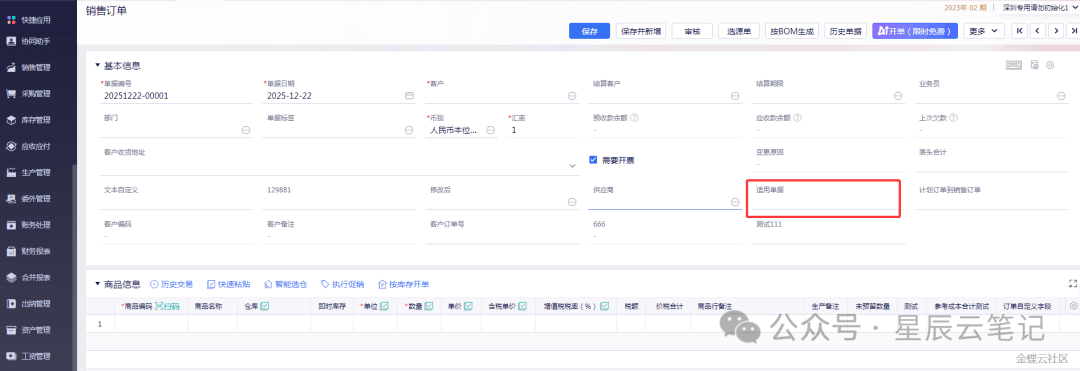Open the keyboard shortcut icon in 基本信息
1080x371 pixels.
click(1013, 65)
